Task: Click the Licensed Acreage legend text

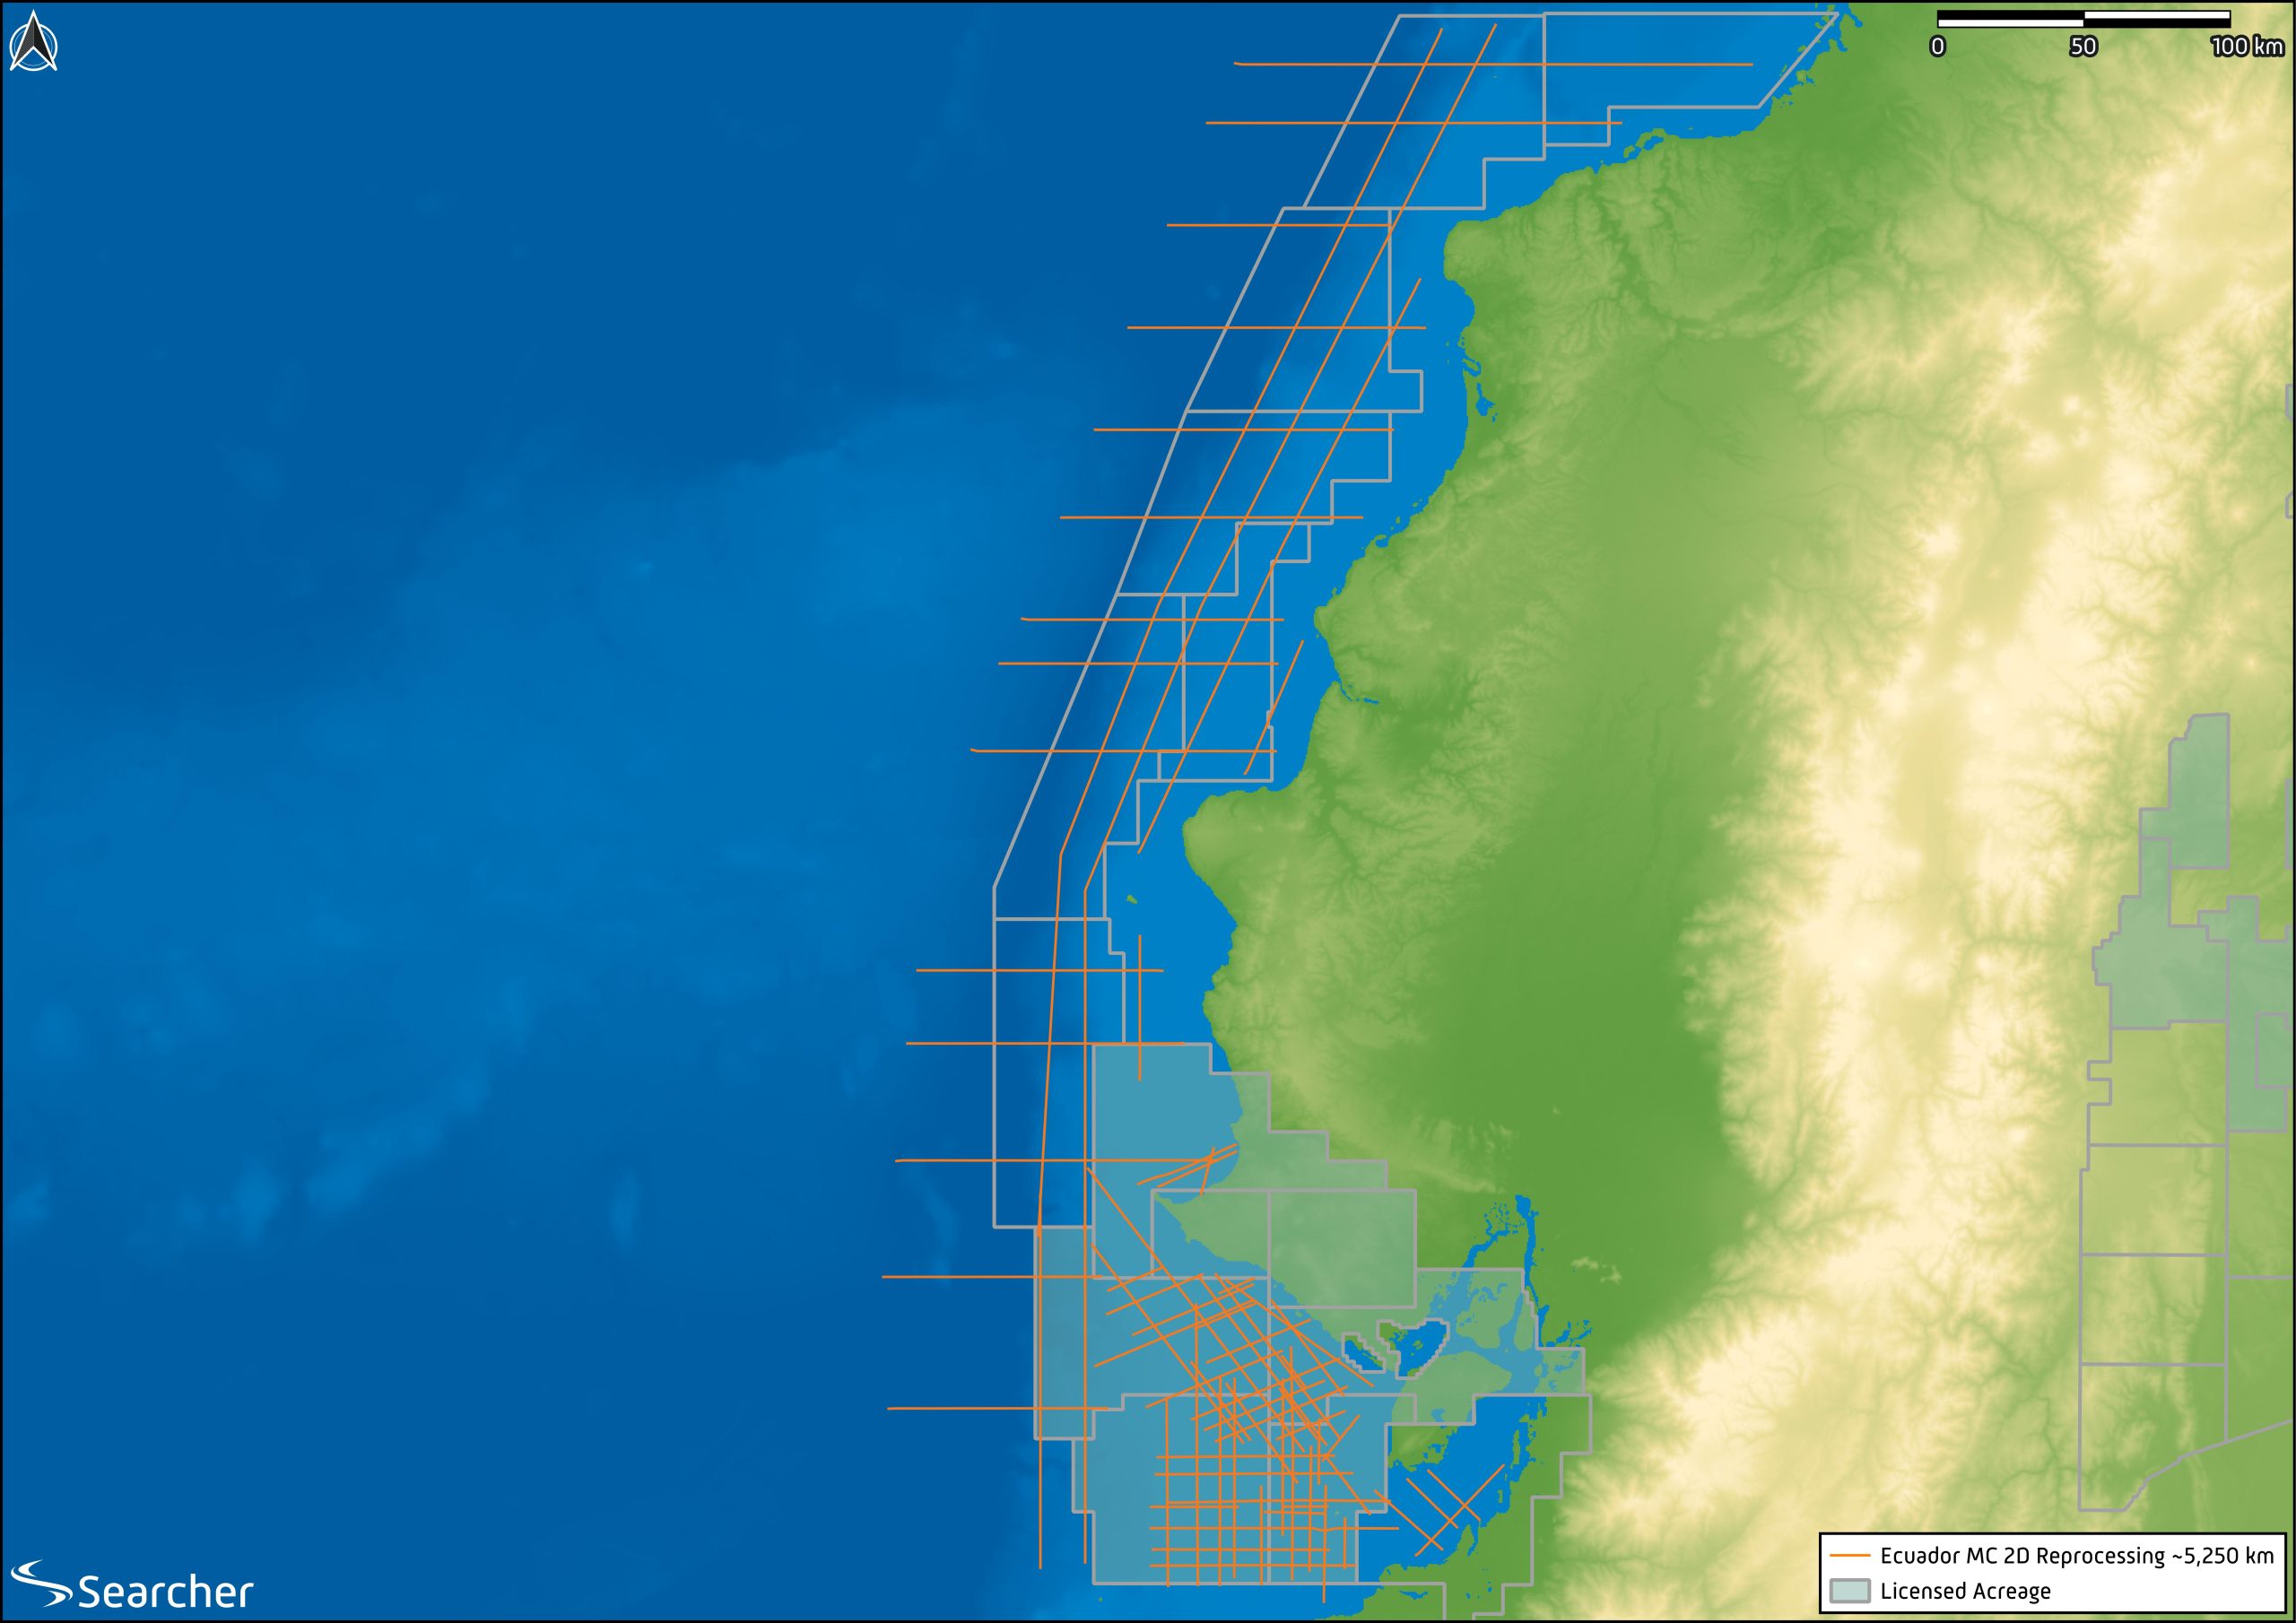Action: click(x=1964, y=1591)
